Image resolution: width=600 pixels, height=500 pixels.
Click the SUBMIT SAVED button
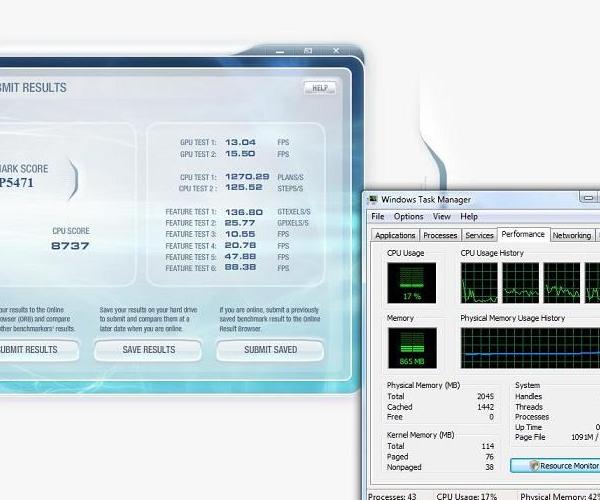click(270, 350)
